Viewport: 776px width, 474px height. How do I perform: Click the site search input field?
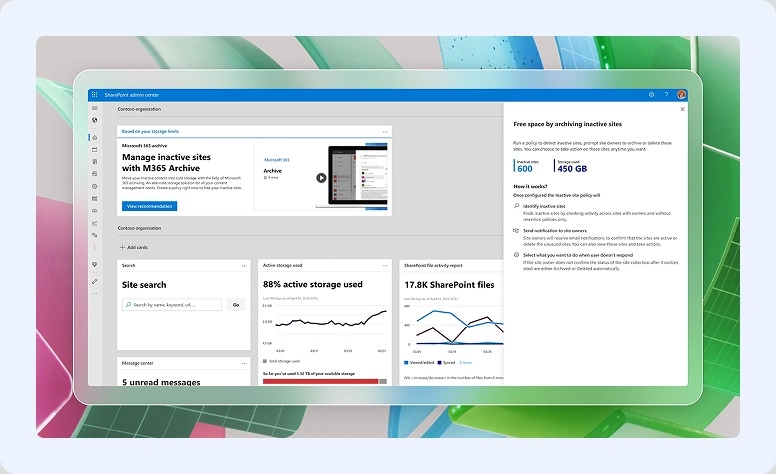[x=172, y=305]
